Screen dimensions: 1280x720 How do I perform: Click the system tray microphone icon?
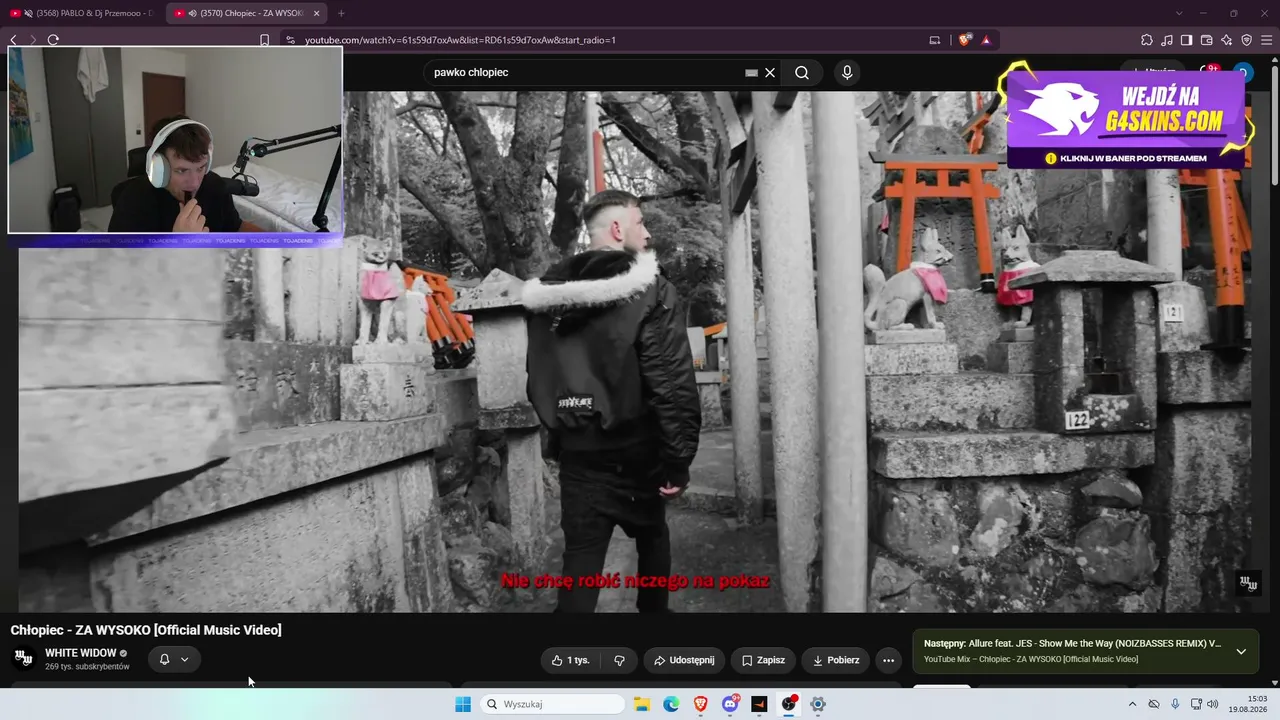click(x=1175, y=704)
